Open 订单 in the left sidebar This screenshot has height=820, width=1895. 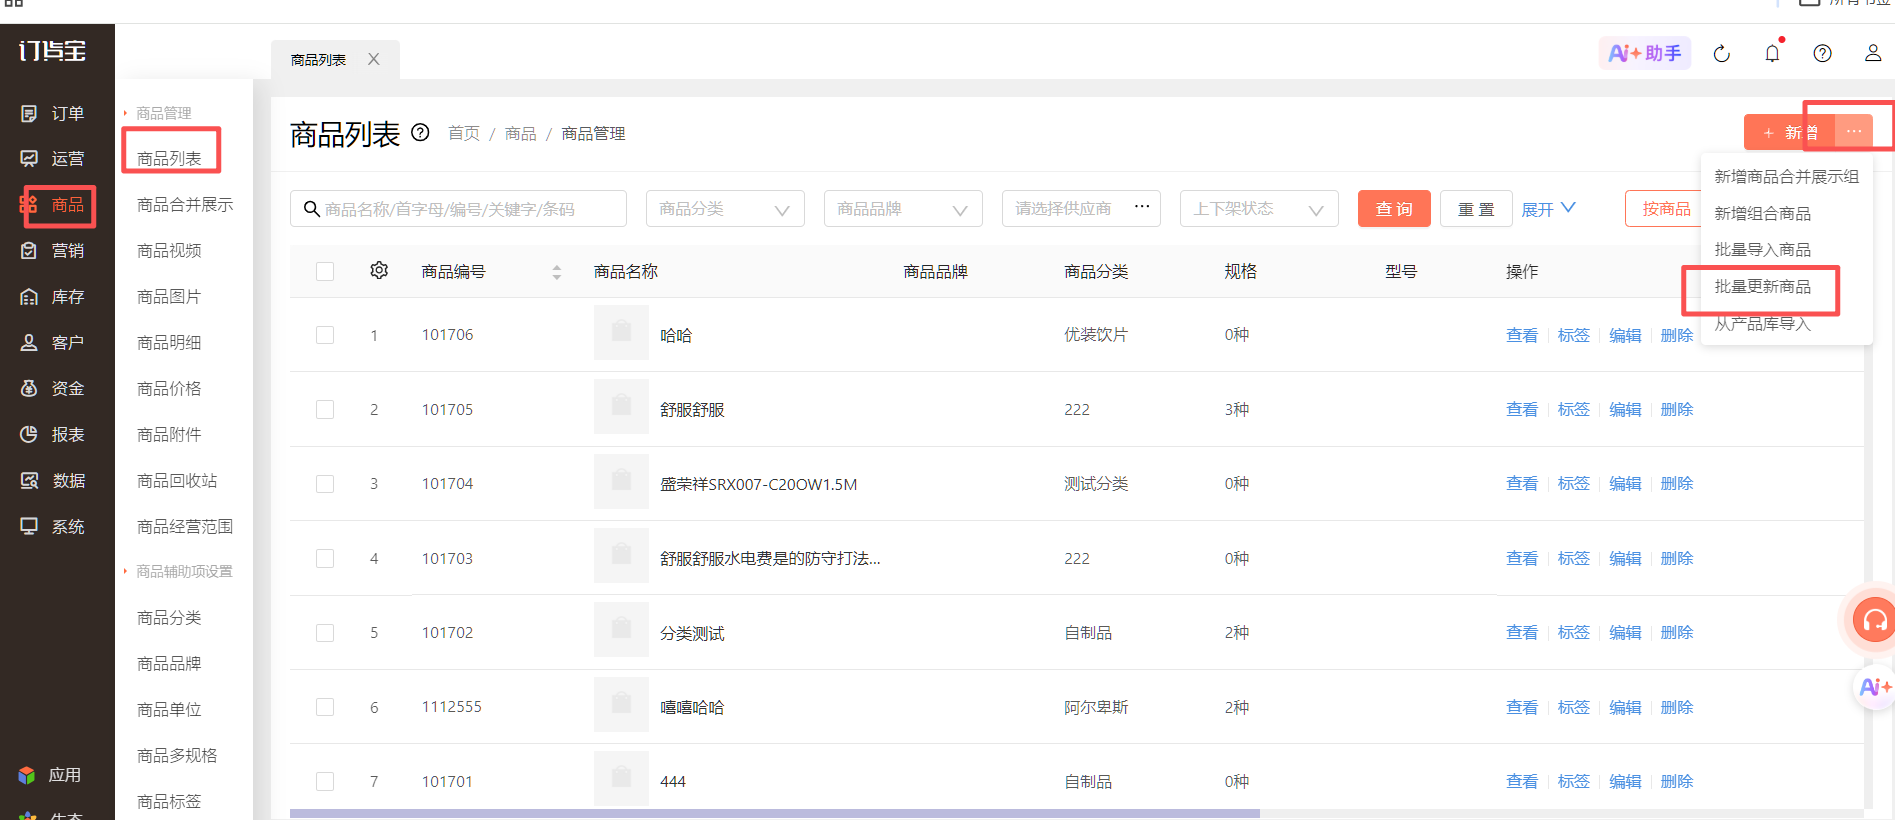pyautogui.click(x=53, y=114)
